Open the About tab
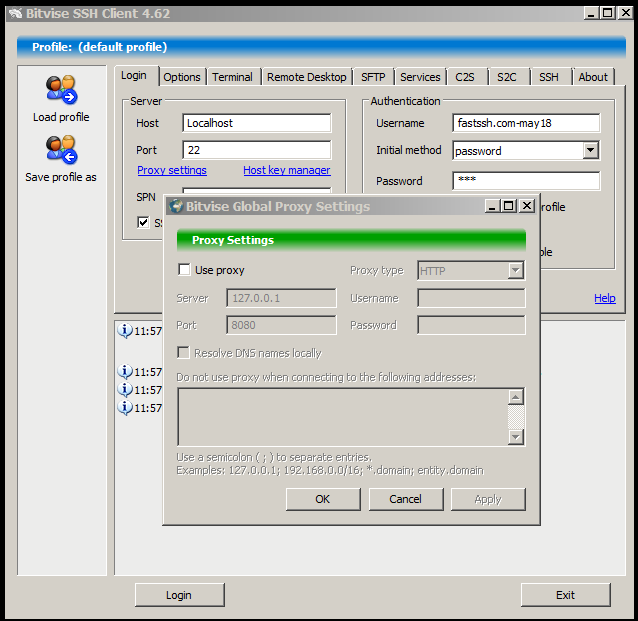Screen dimensions: 638x621 point(593,77)
